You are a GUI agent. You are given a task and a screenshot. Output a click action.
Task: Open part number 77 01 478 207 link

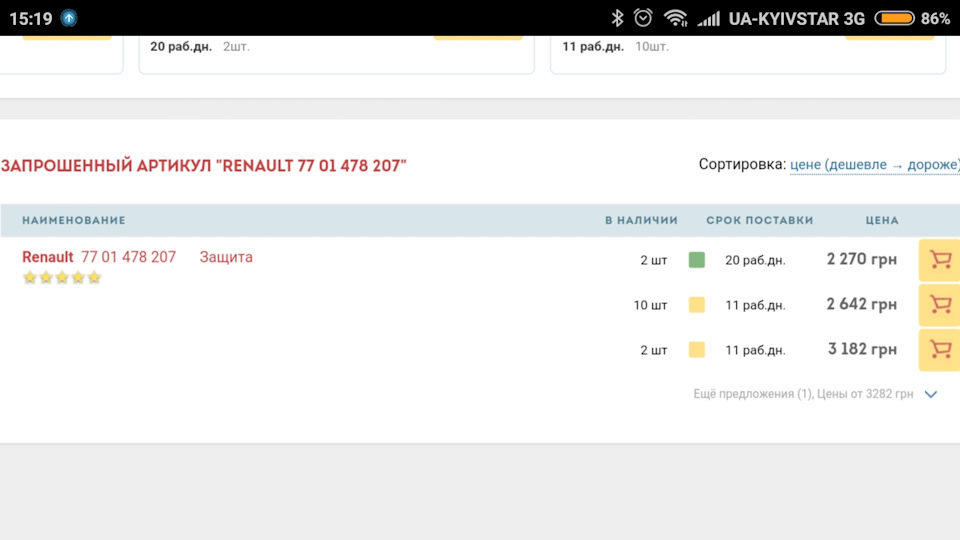(x=129, y=257)
